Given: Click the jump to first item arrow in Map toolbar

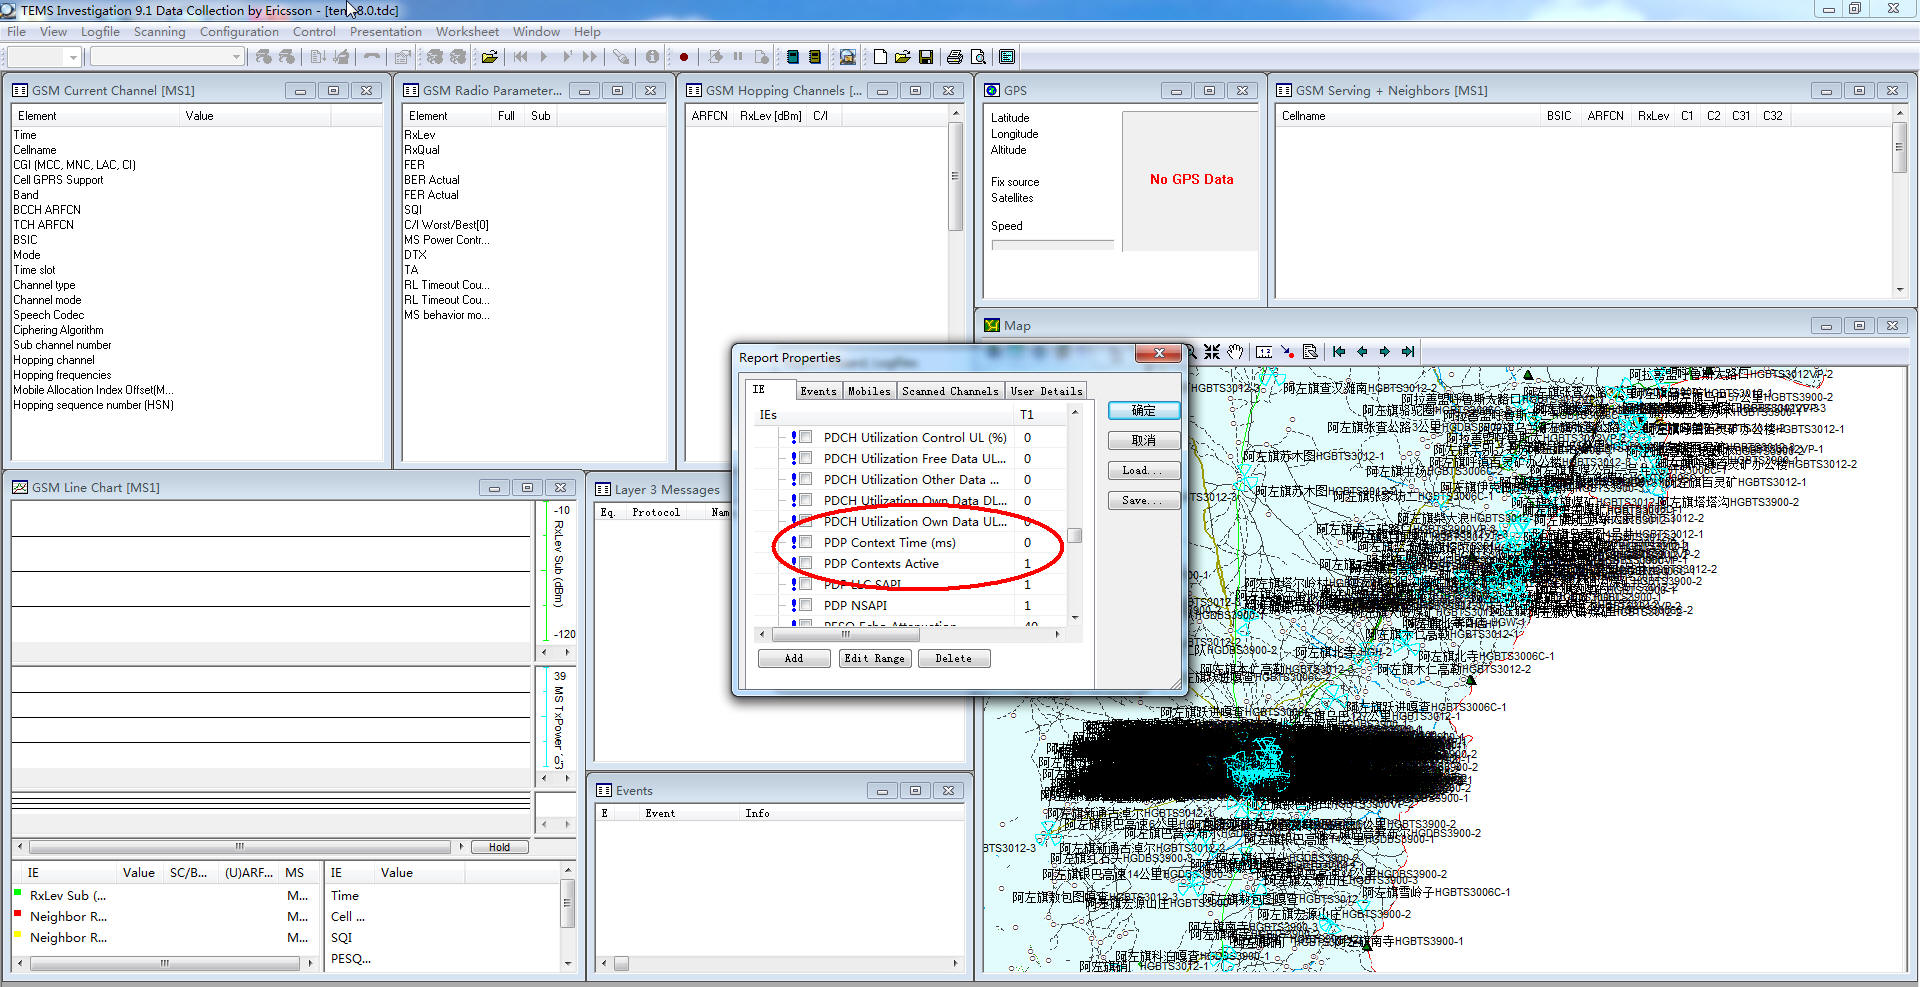Looking at the screenshot, I should [x=1339, y=352].
